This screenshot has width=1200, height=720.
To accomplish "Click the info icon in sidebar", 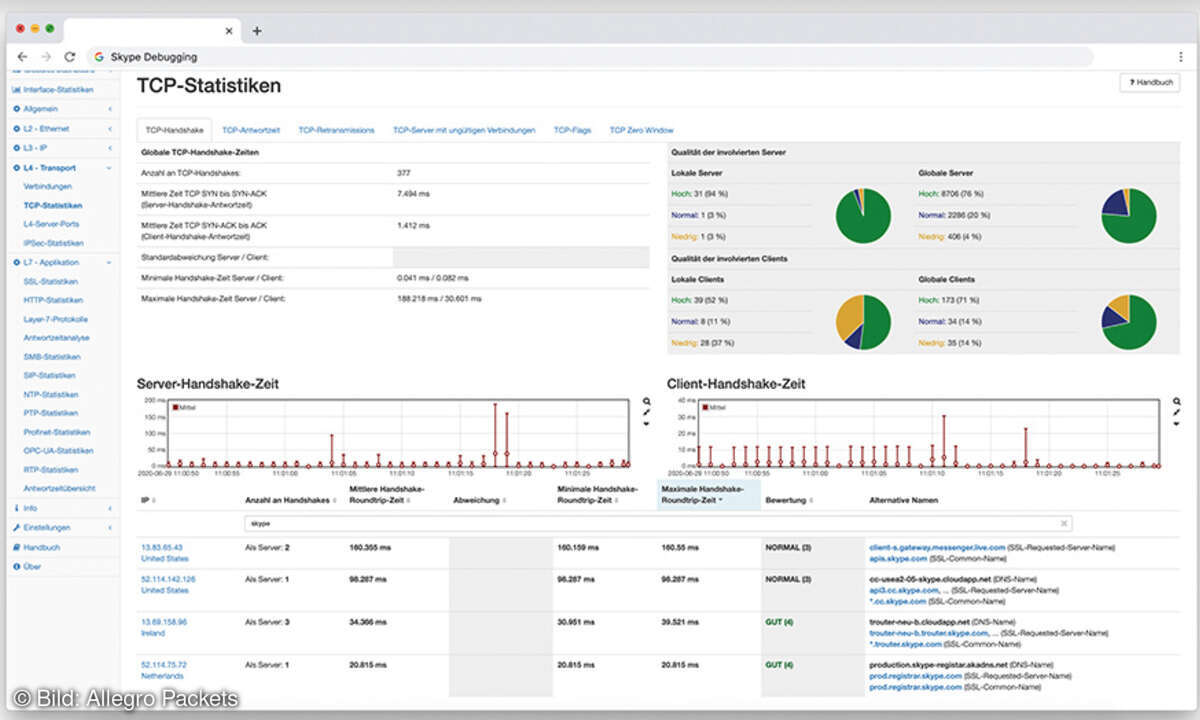I will pos(17,508).
